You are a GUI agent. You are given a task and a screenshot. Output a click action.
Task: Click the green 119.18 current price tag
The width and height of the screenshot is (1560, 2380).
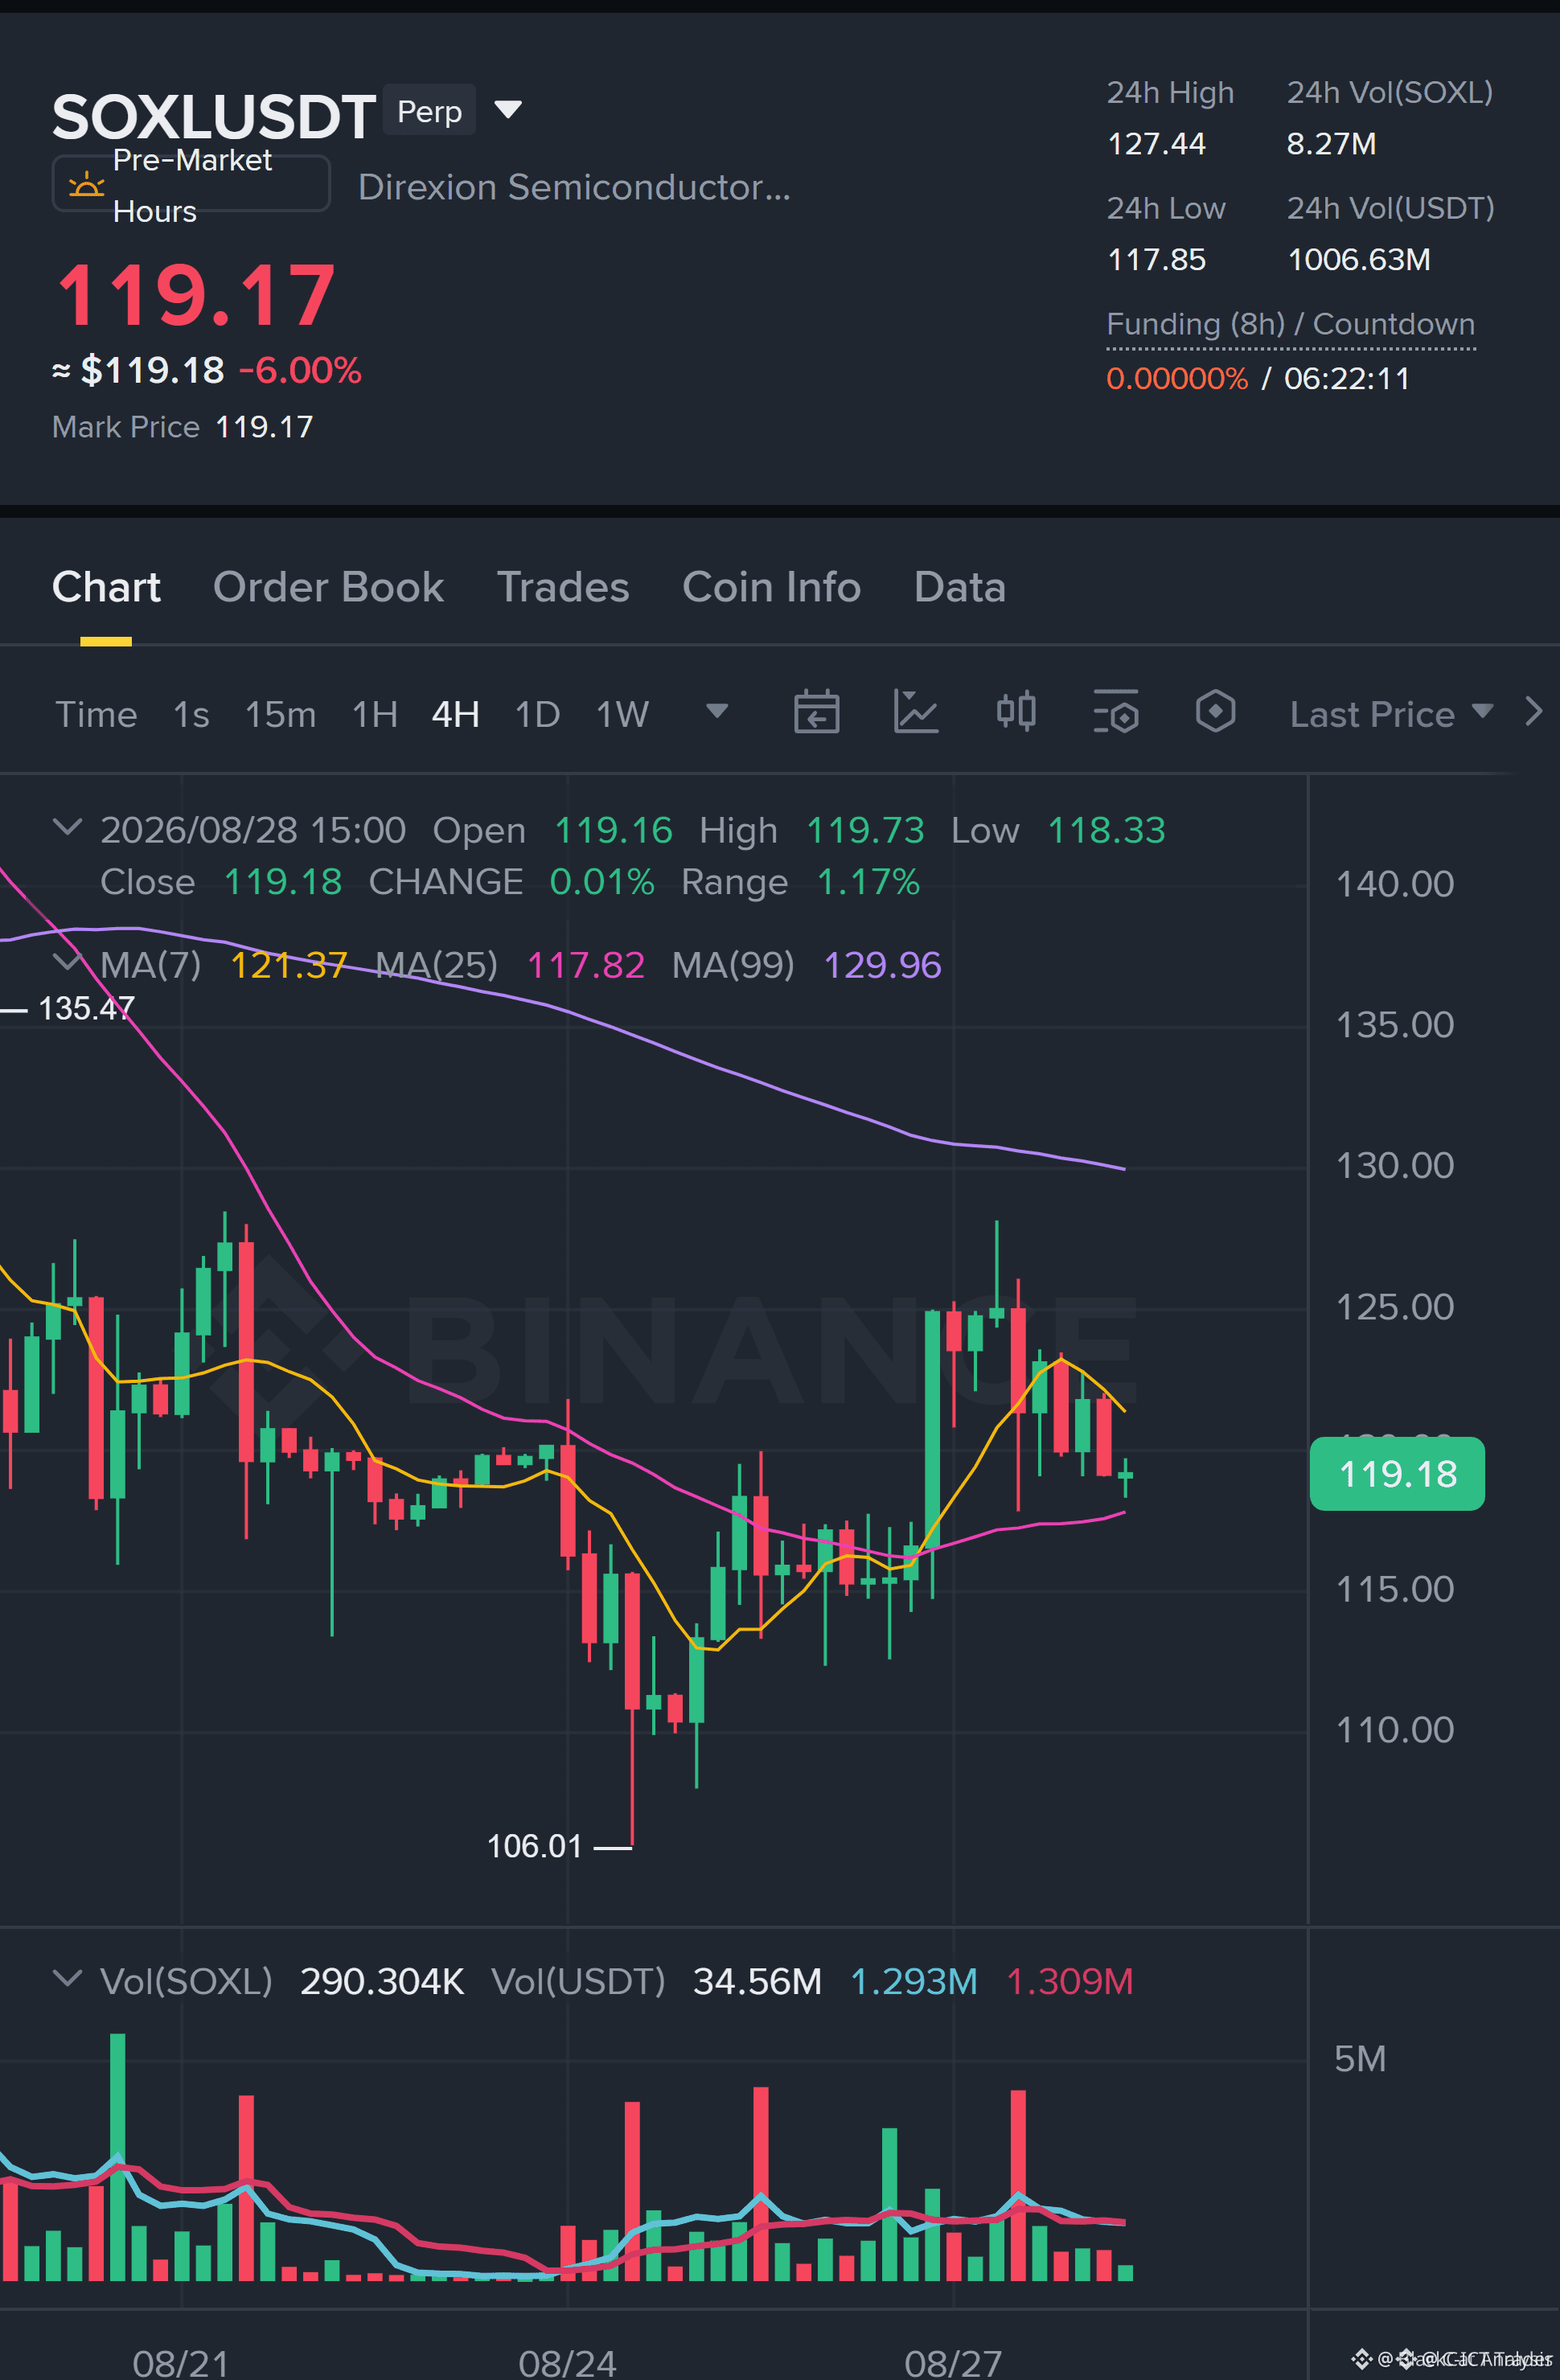pos(1397,1474)
